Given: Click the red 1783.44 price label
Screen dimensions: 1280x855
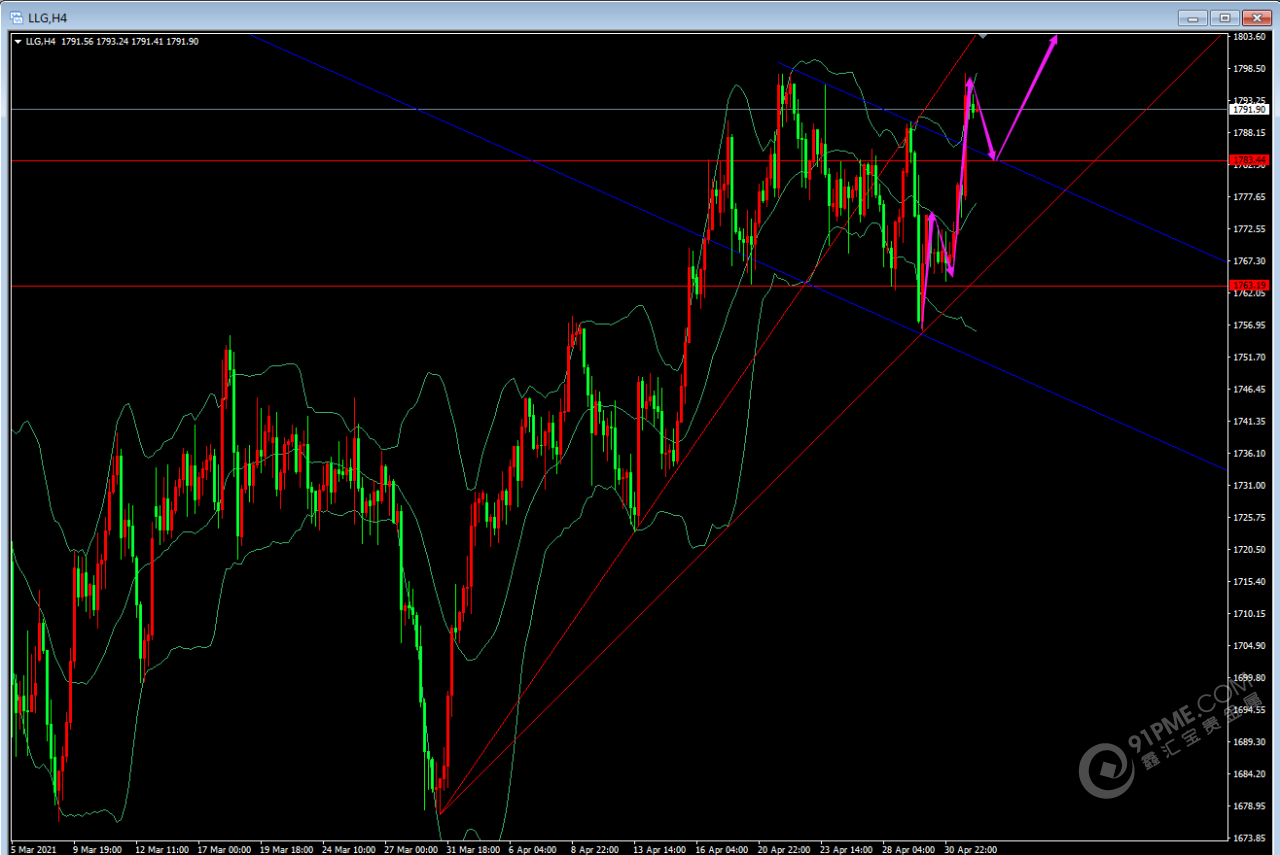Looking at the screenshot, I should (1249, 160).
